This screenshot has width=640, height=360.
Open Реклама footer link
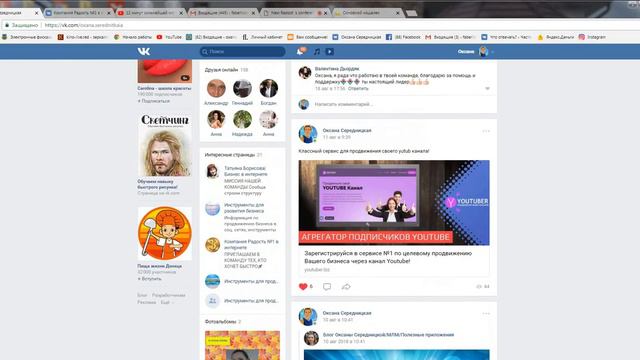coord(147,302)
